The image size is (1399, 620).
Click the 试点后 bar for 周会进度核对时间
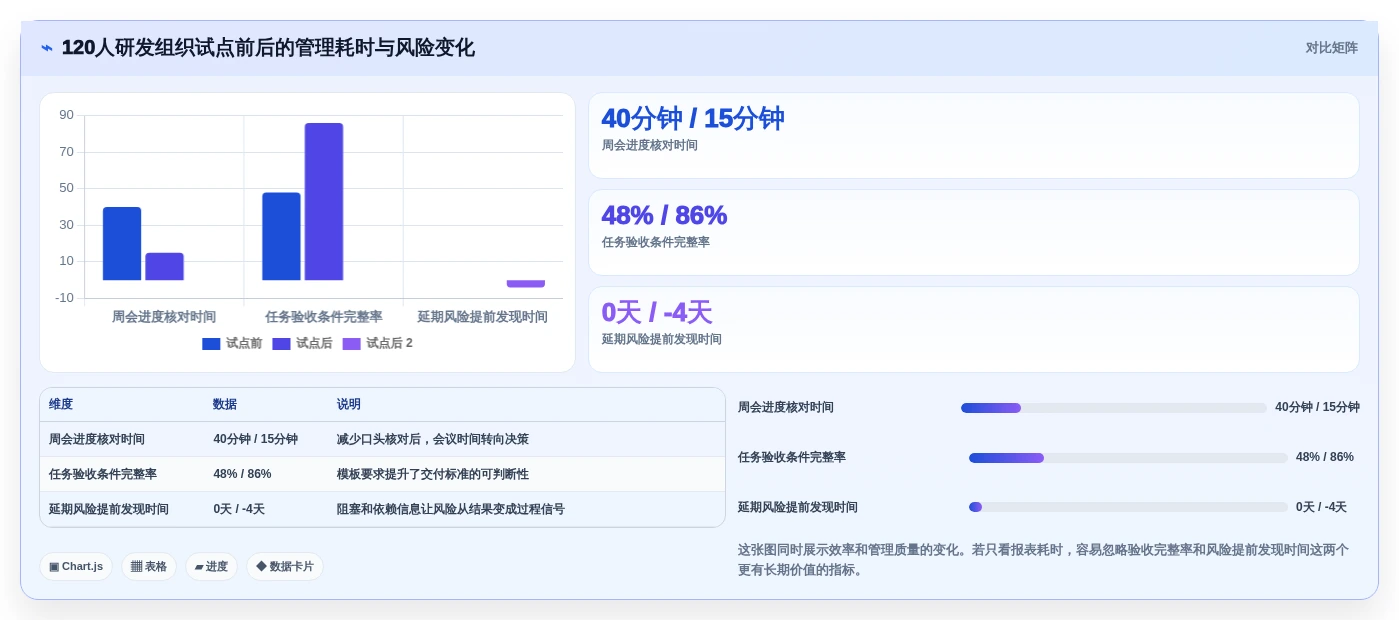(x=164, y=266)
